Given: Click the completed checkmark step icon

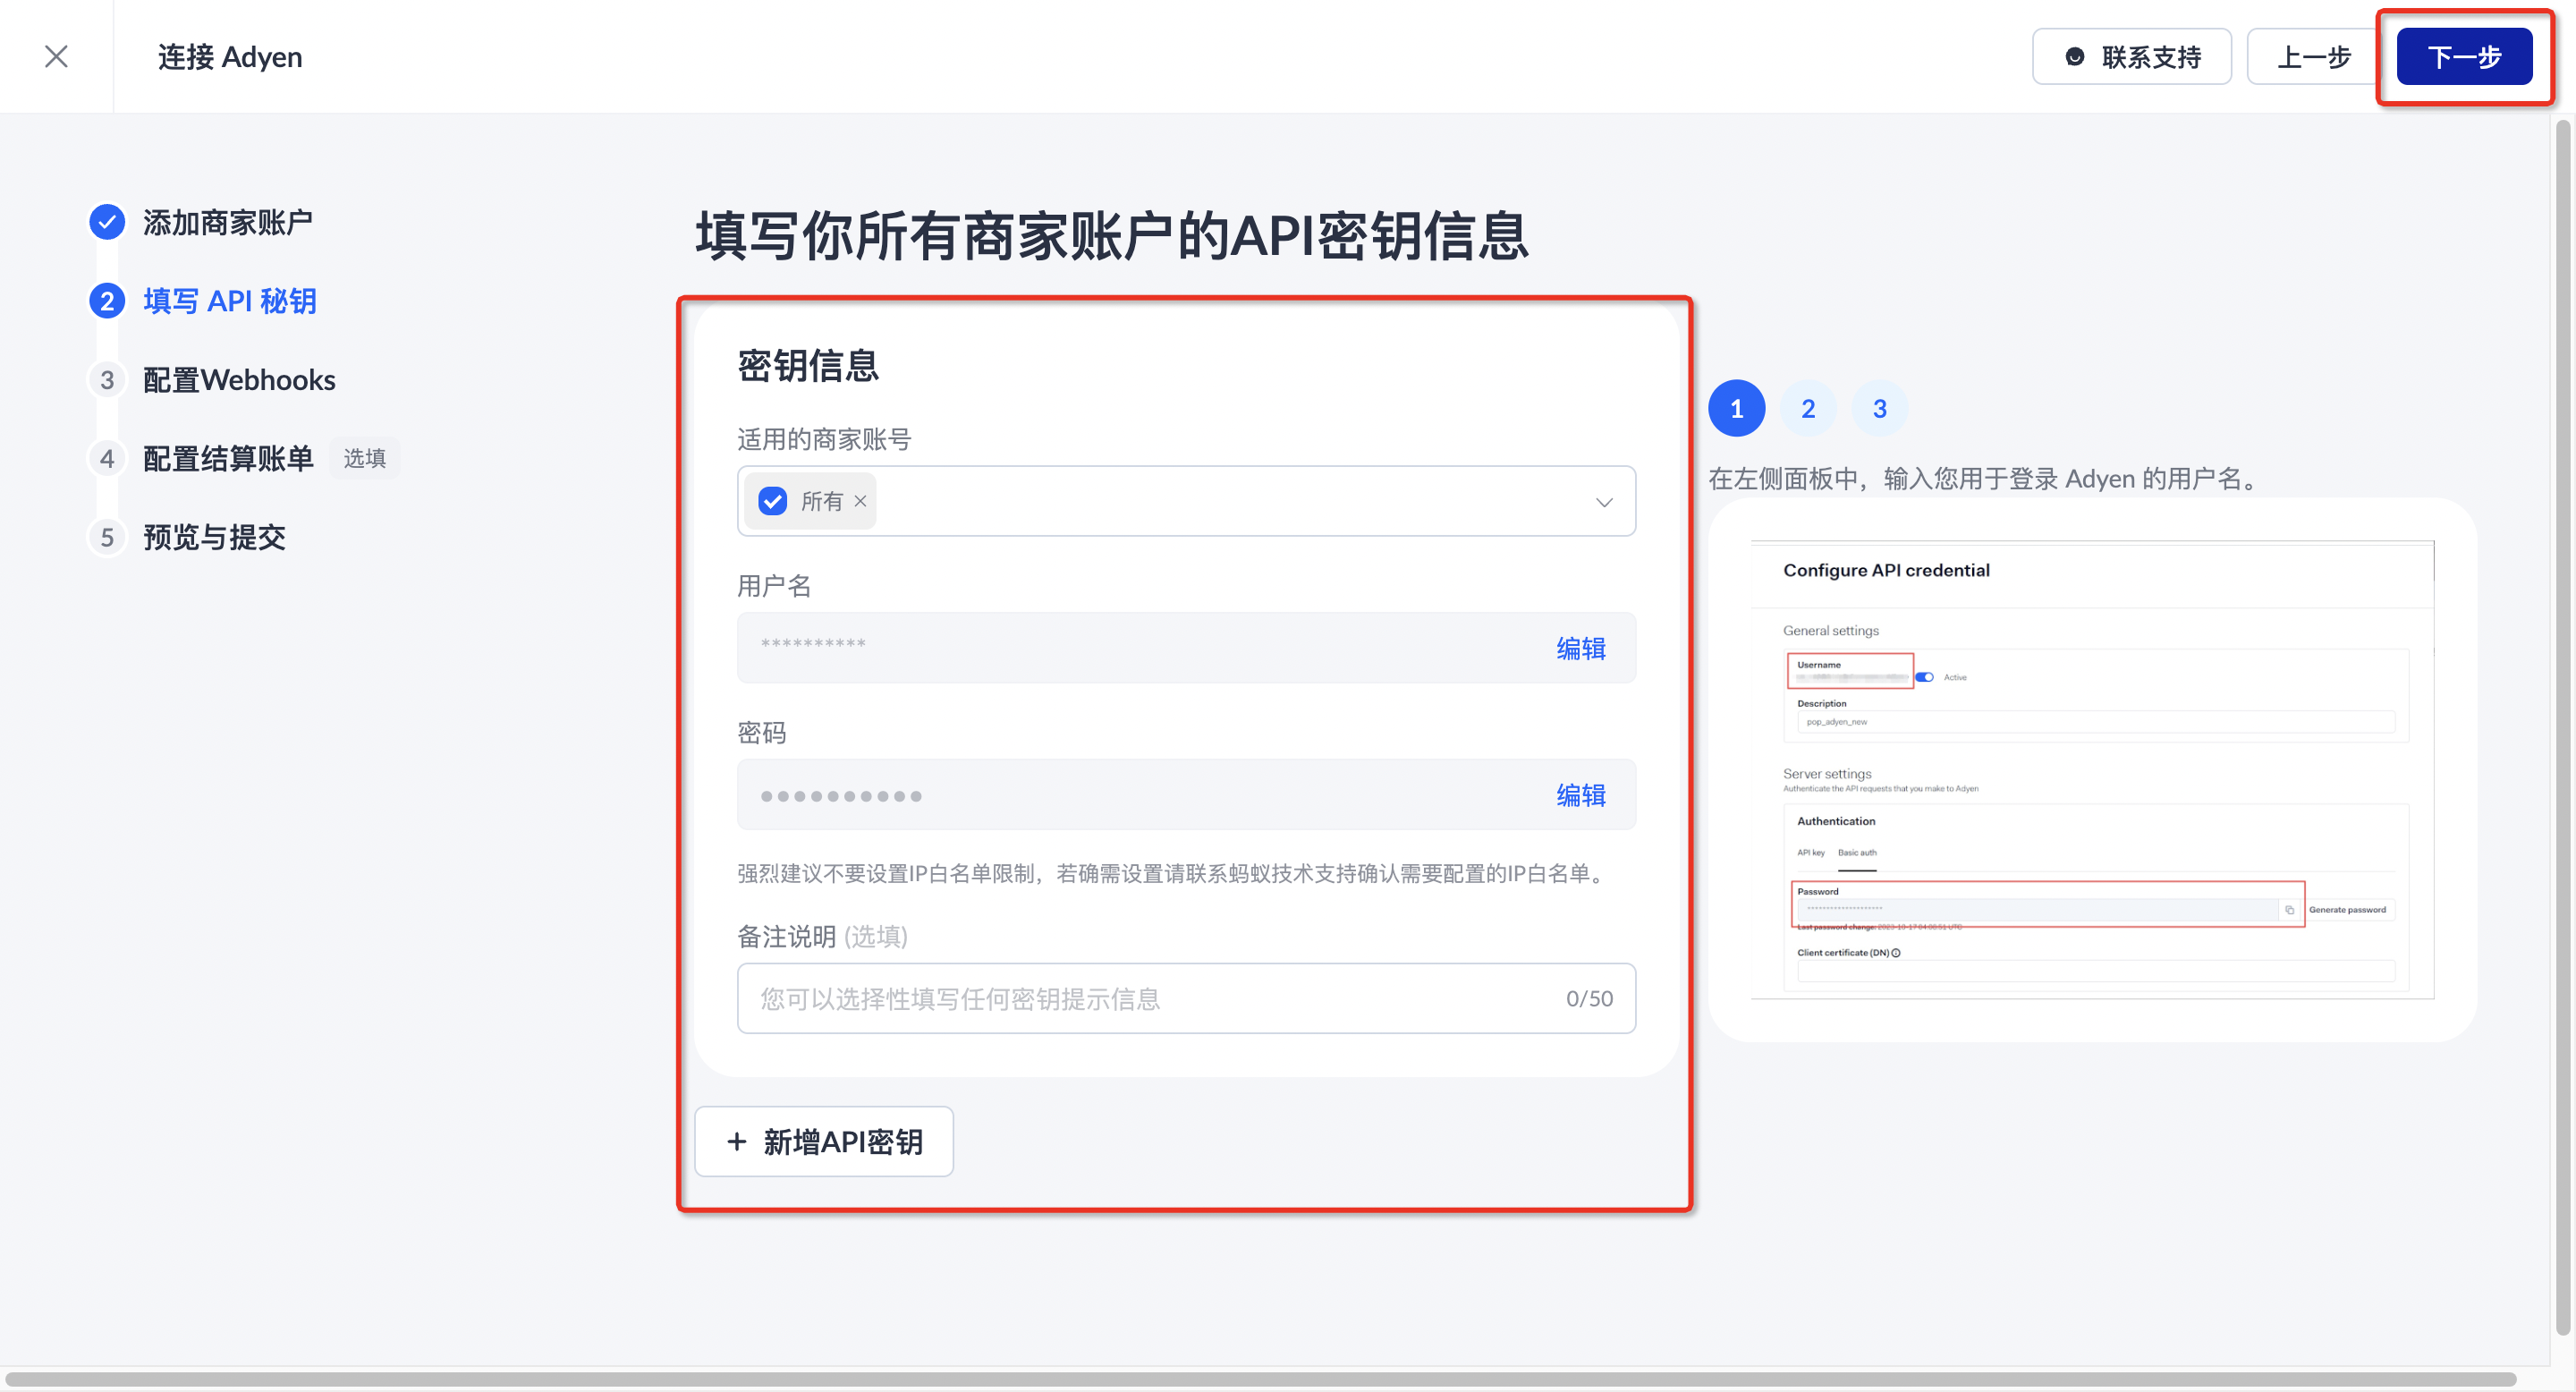Looking at the screenshot, I should pyautogui.click(x=107, y=222).
